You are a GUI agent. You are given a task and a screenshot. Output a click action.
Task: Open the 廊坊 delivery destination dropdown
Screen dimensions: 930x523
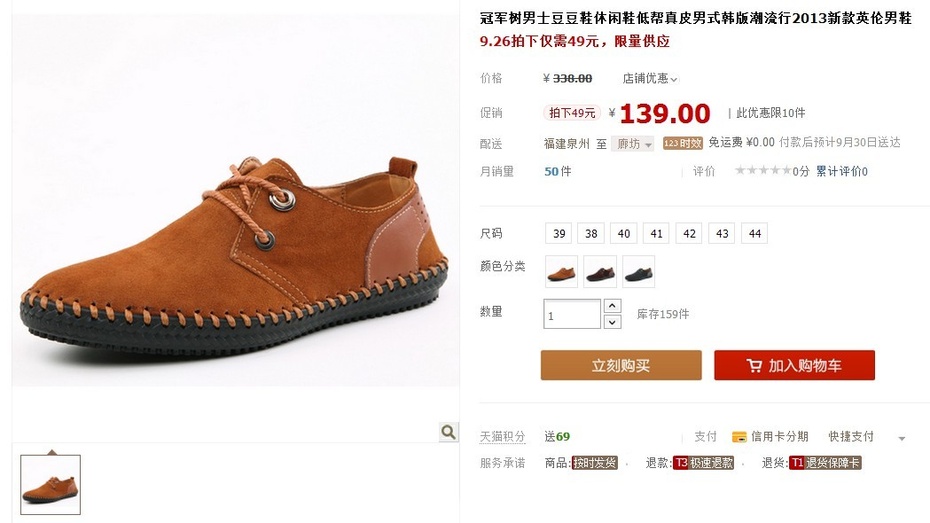633,143
